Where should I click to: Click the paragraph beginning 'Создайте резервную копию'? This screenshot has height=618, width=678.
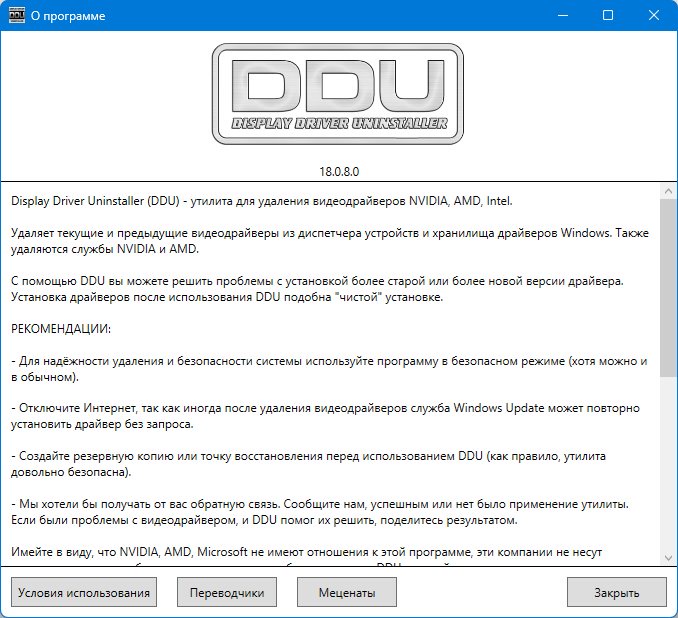[308, 464]
